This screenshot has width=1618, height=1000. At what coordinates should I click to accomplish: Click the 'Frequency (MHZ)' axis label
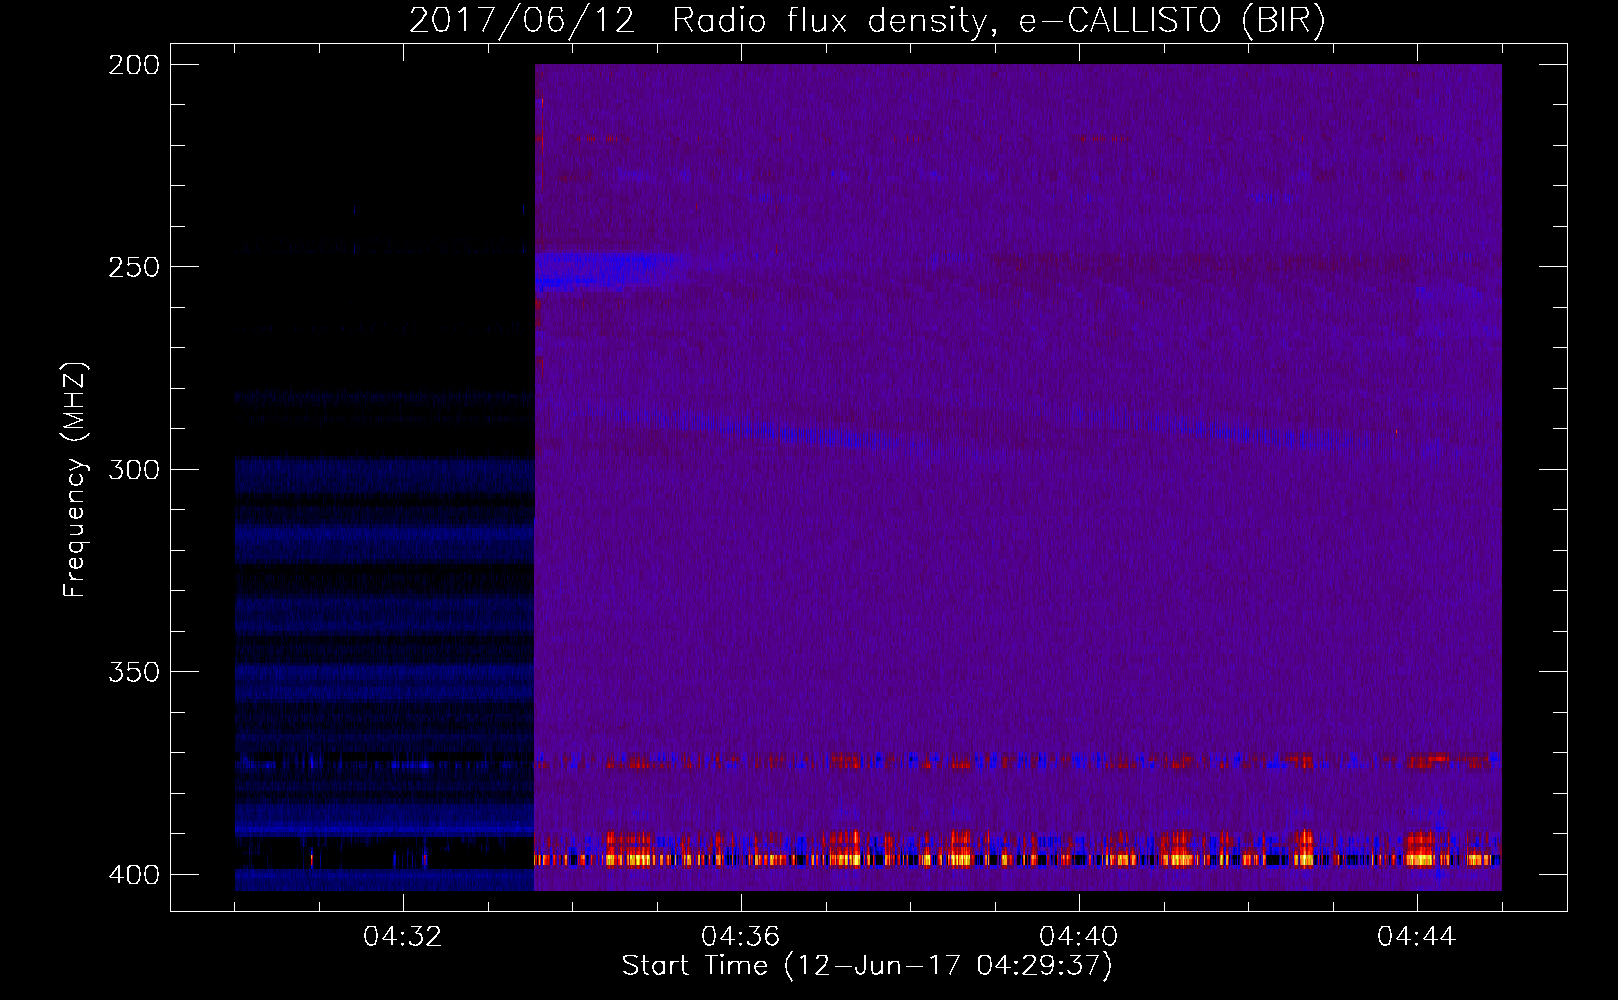tap(75, 480)
